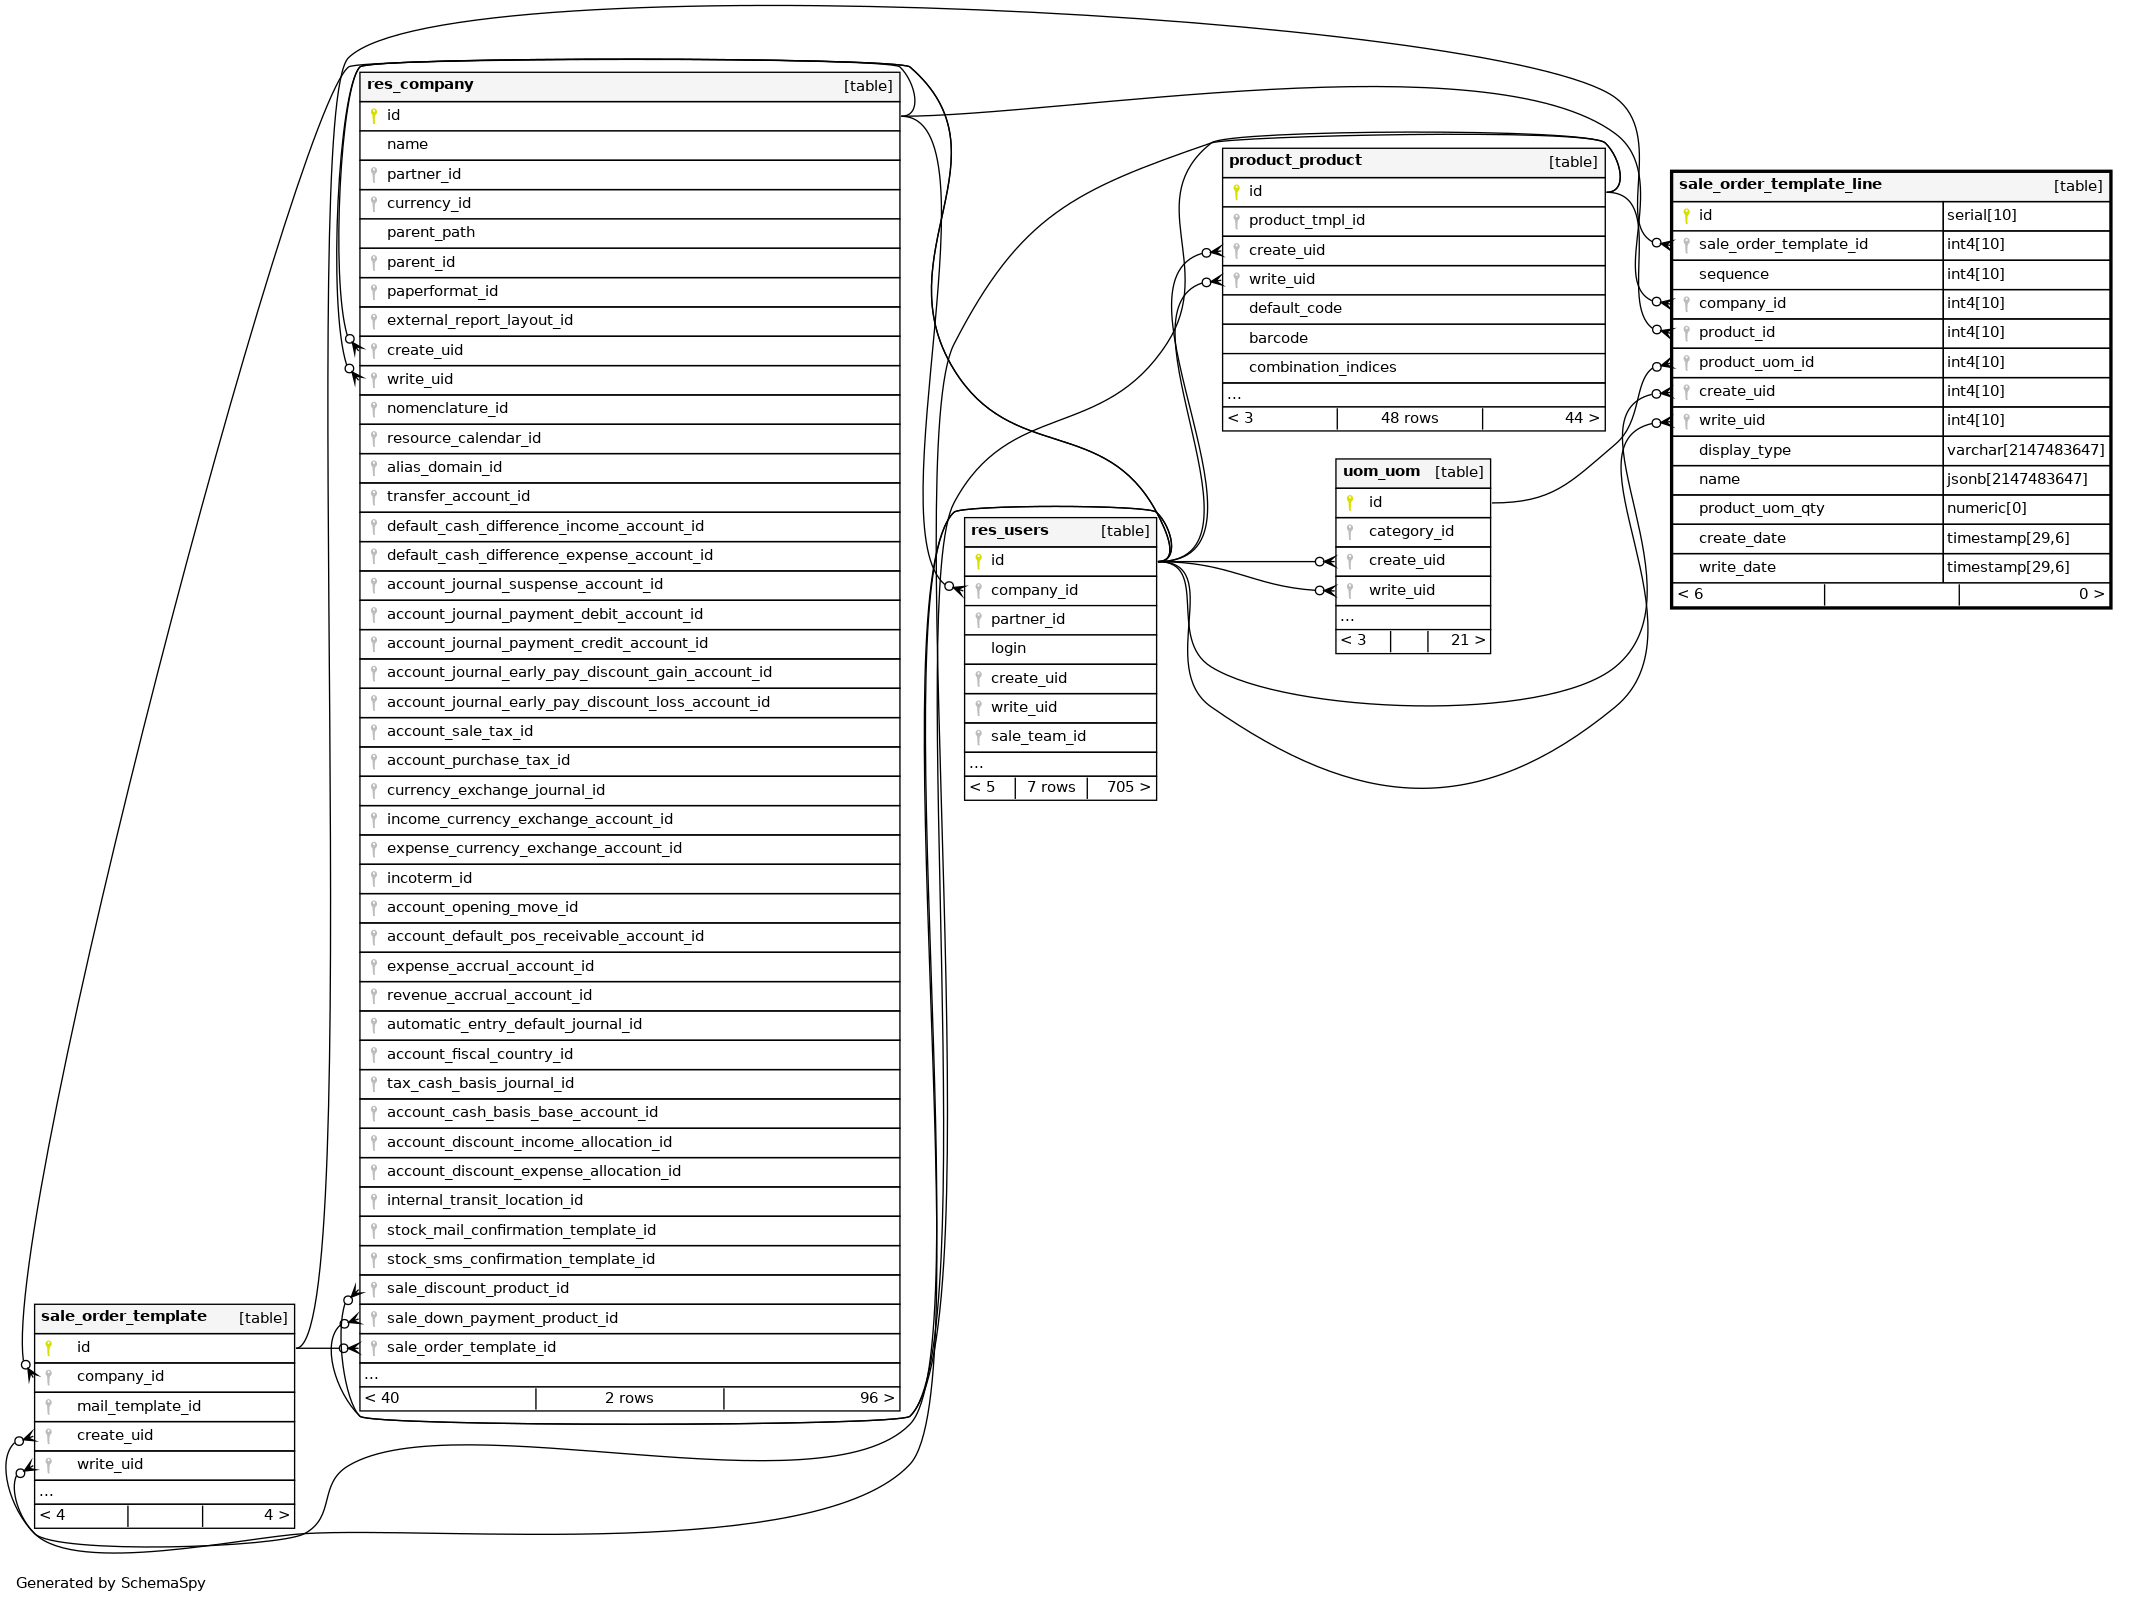Click the key icon next to uom_uom category_id

[x=1350, y=532]
